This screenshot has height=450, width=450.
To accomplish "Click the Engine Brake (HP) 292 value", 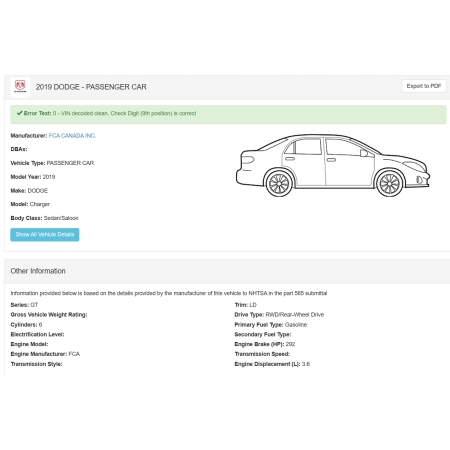I will point(290,344).
